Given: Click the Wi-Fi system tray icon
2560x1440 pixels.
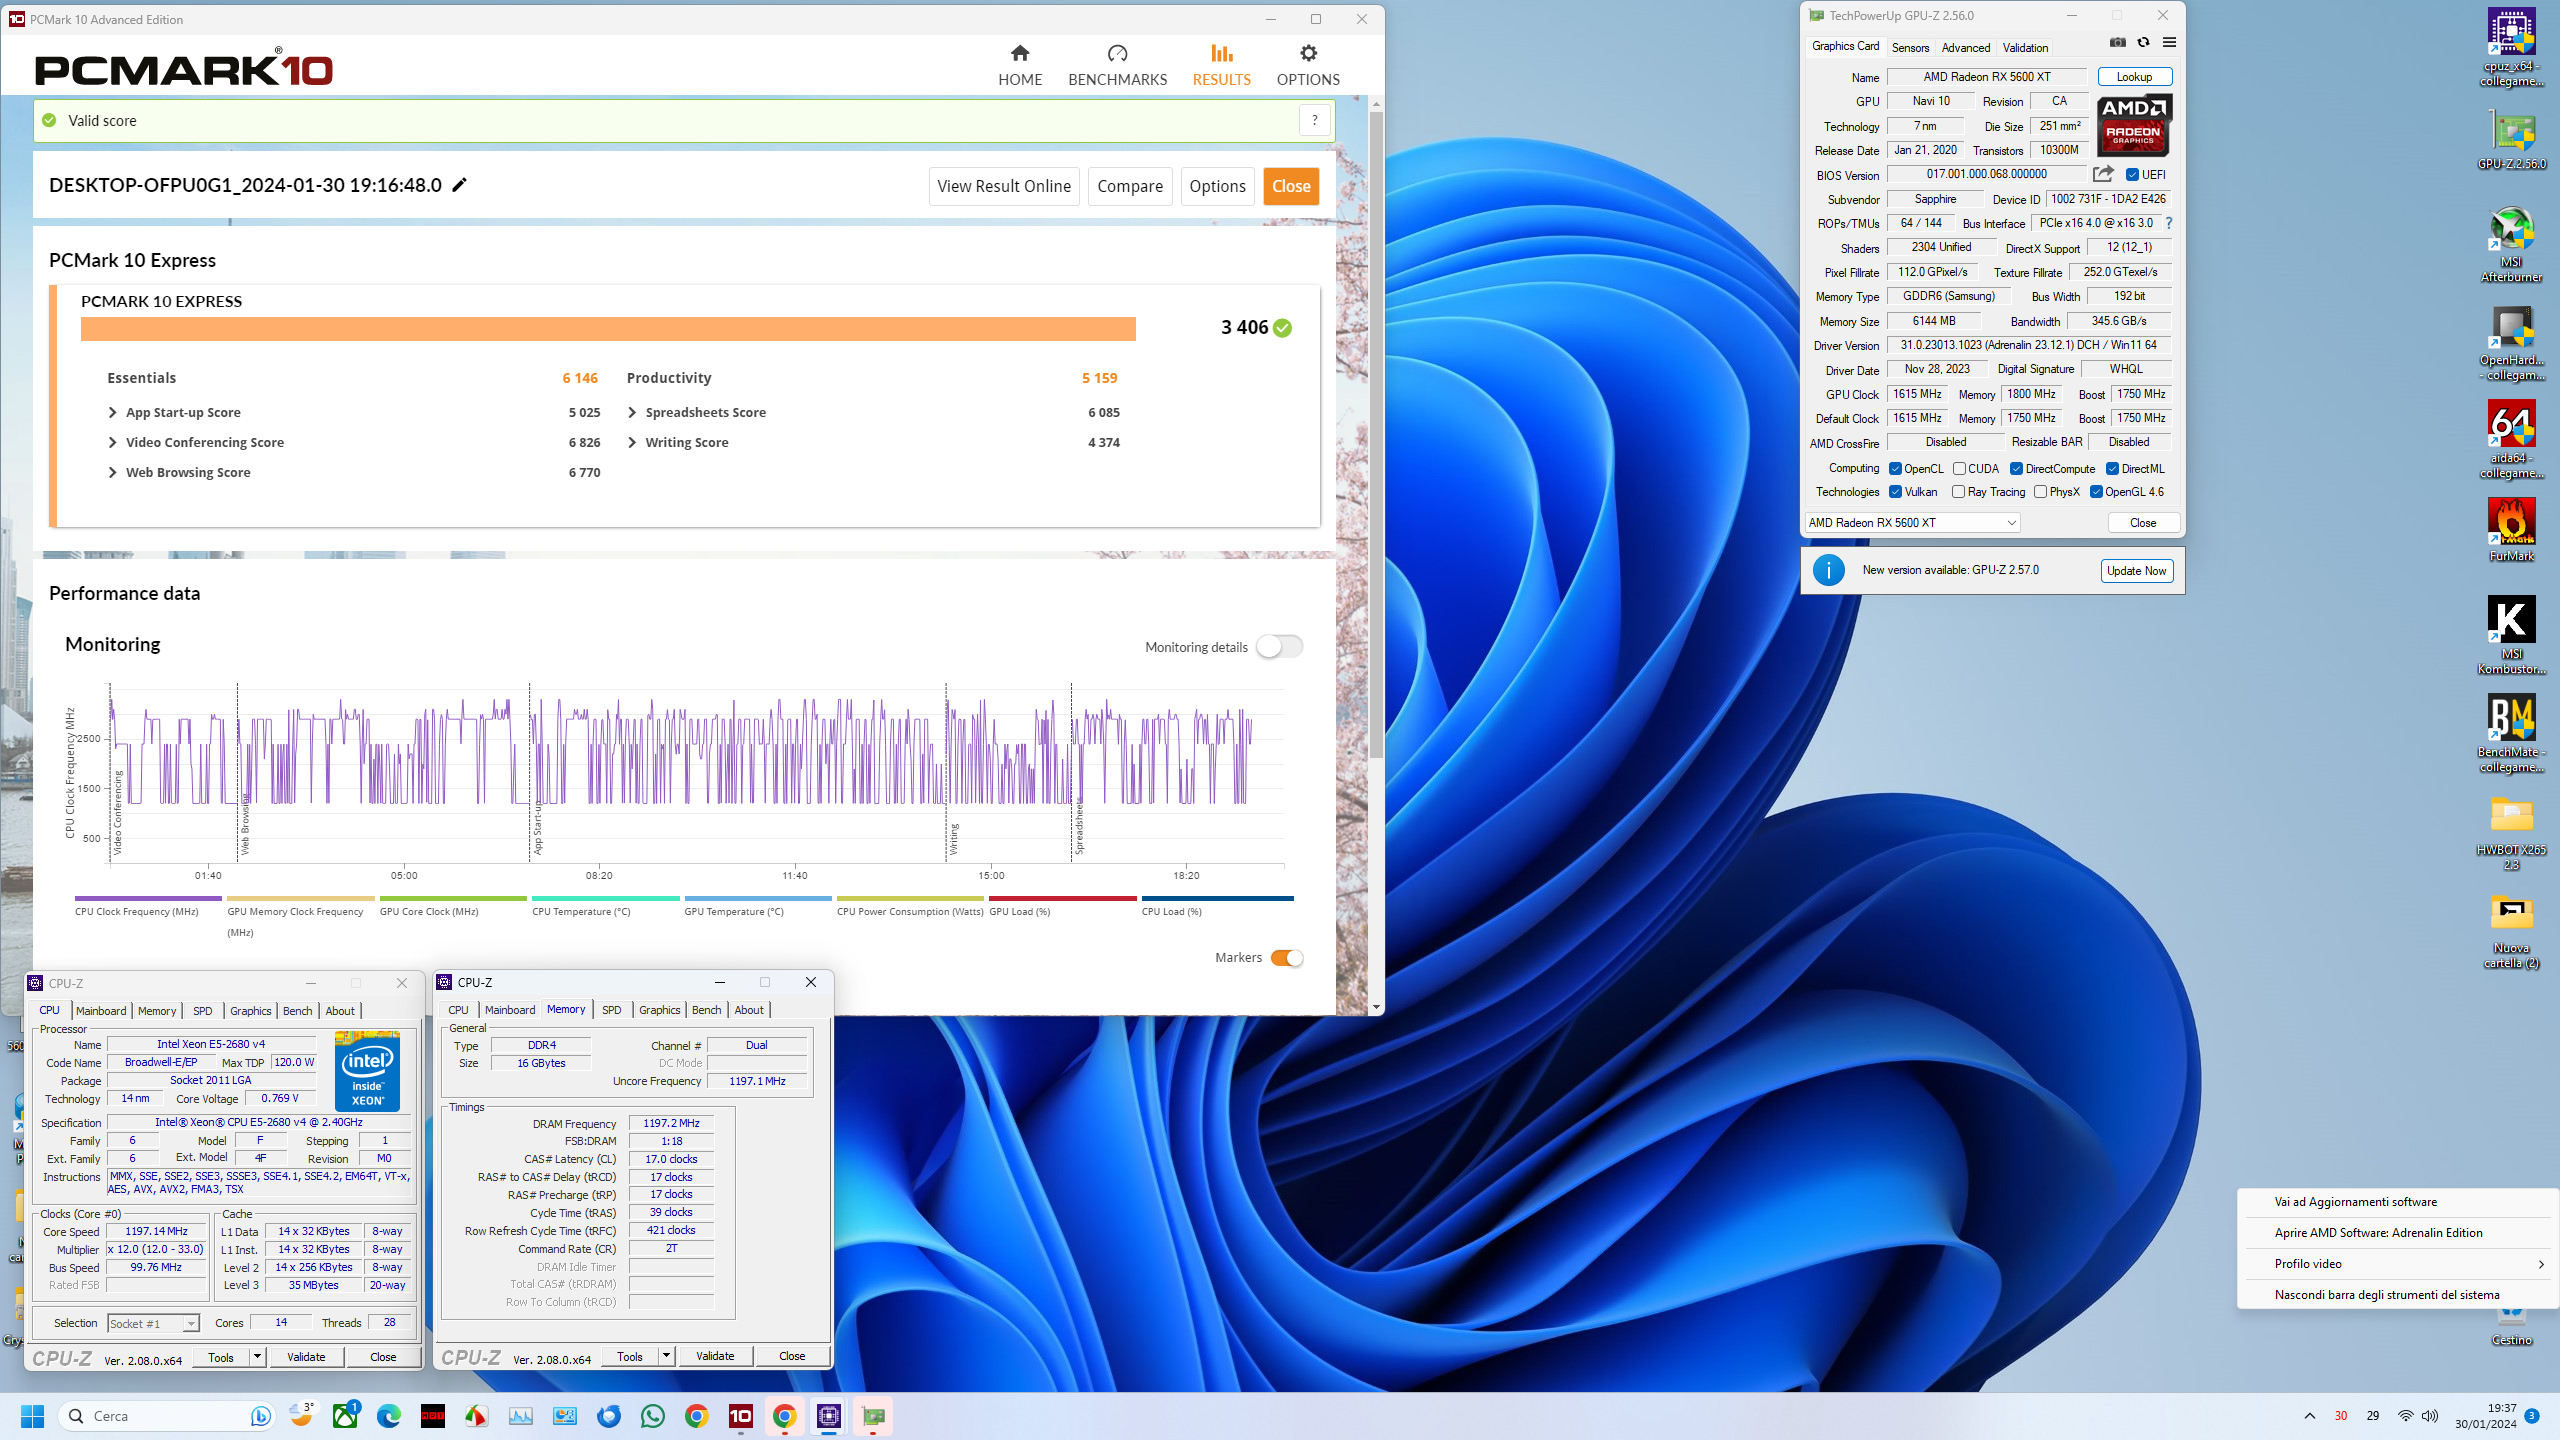Looking at the screenshot, I should pyautogui.click(x=2405, y=1416).
